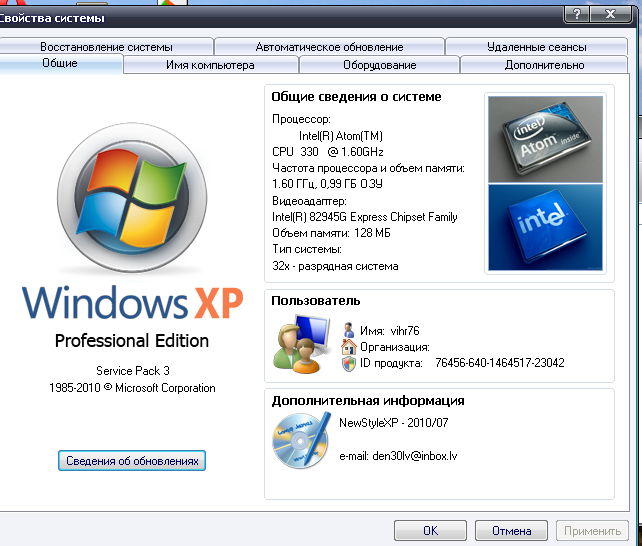Click the CPU 330 @ 1.60GHz line
Image resolution: width=642 pixels, height=546 pixels.
(x=328, y=152)
